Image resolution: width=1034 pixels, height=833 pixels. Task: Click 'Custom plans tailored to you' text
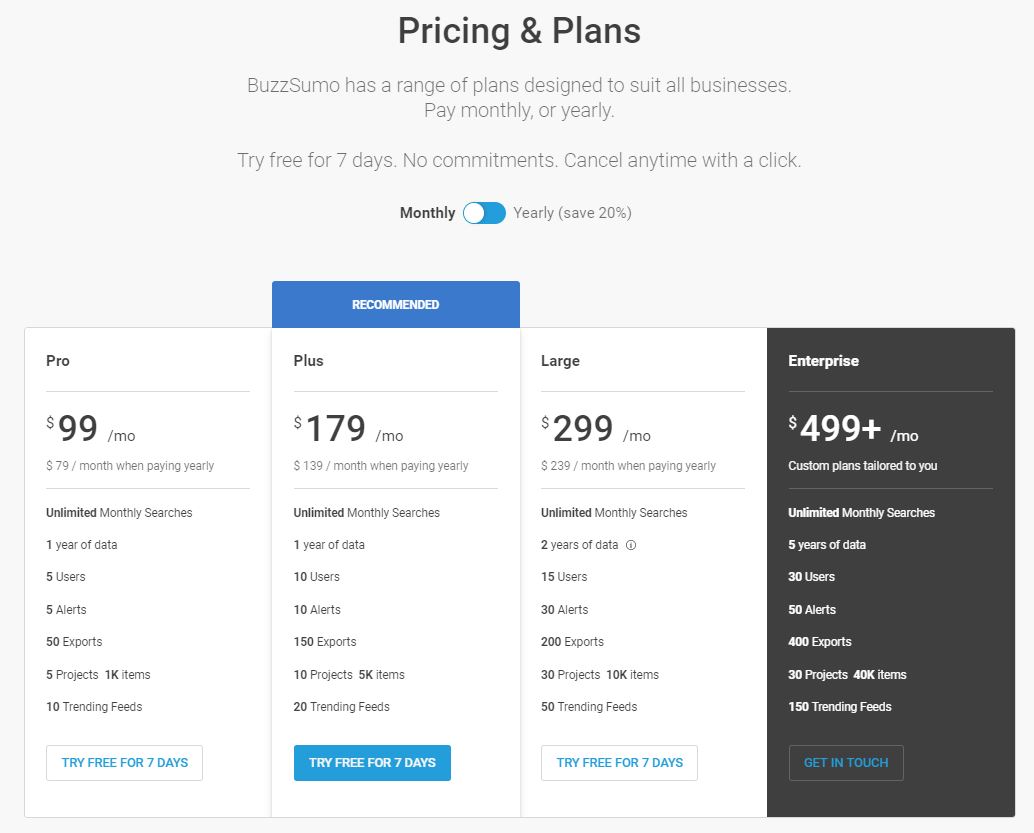863,466
